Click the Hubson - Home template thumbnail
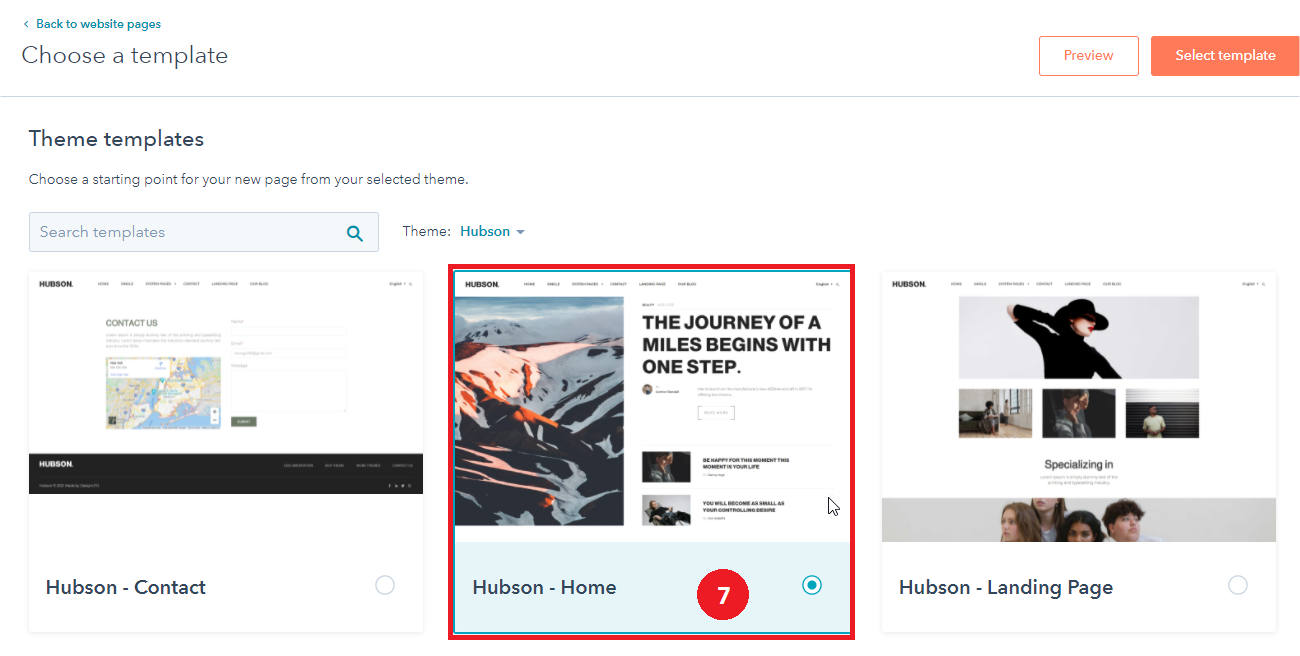This screenshot has width=1300, height=656. [x=652, y=405]
